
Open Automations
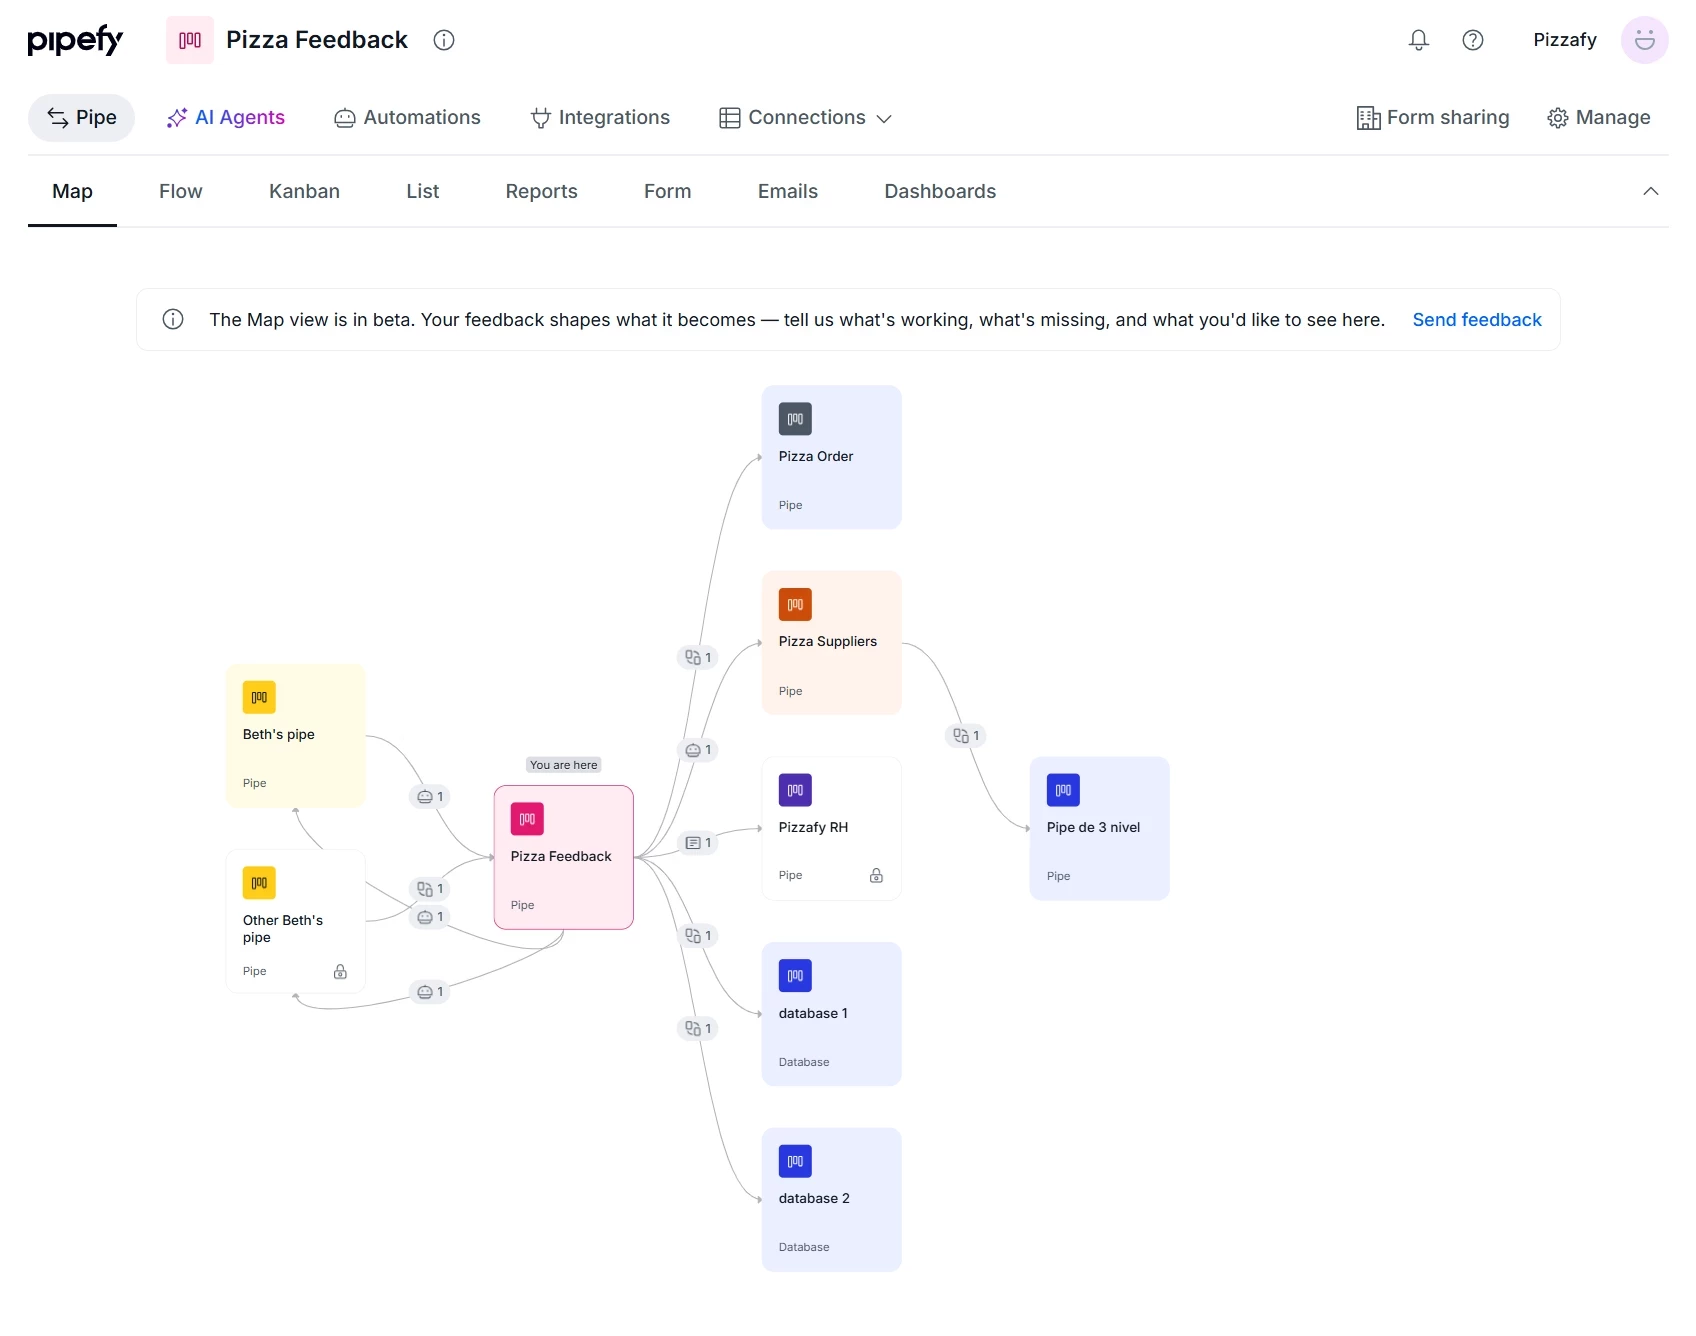pos(407,118)
